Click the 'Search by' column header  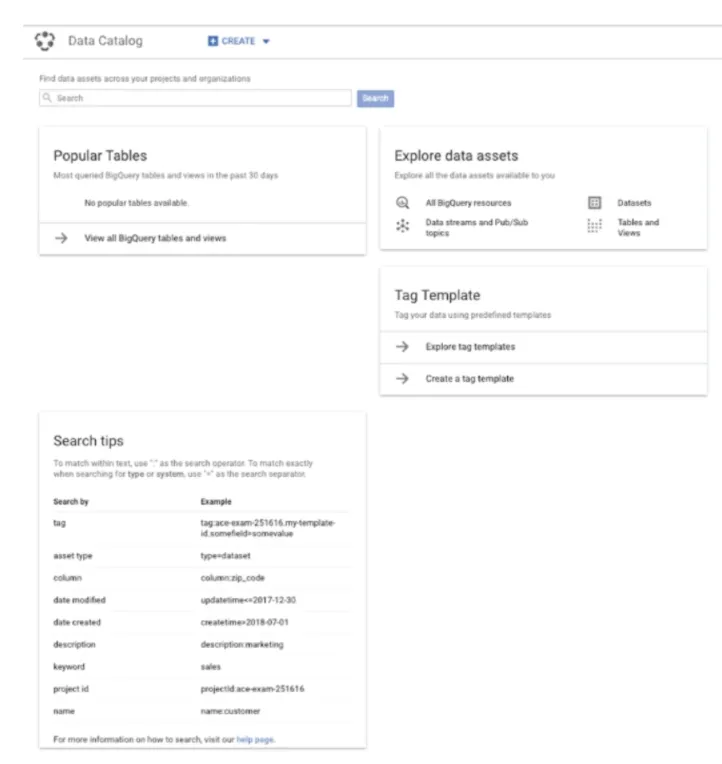[x=71, y=501]
